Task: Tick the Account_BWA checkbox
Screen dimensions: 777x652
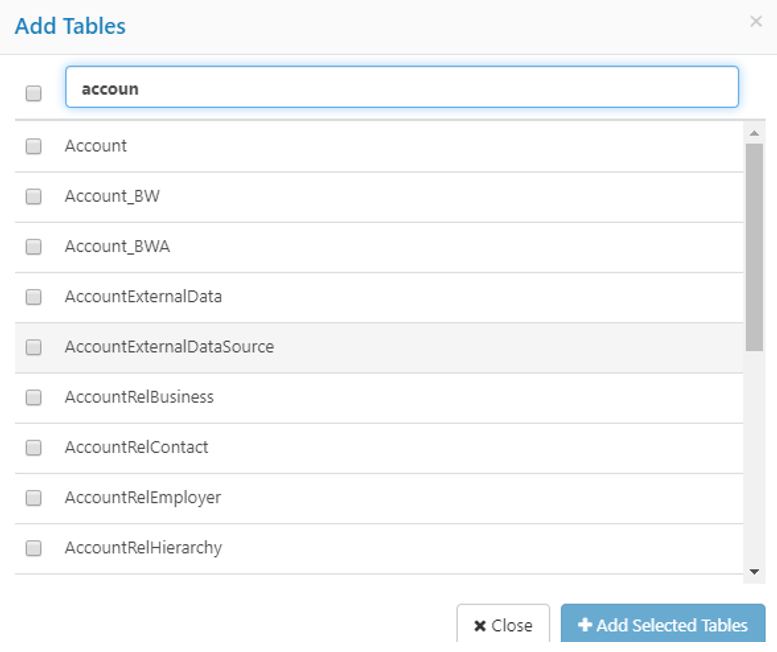Action: 34,247
